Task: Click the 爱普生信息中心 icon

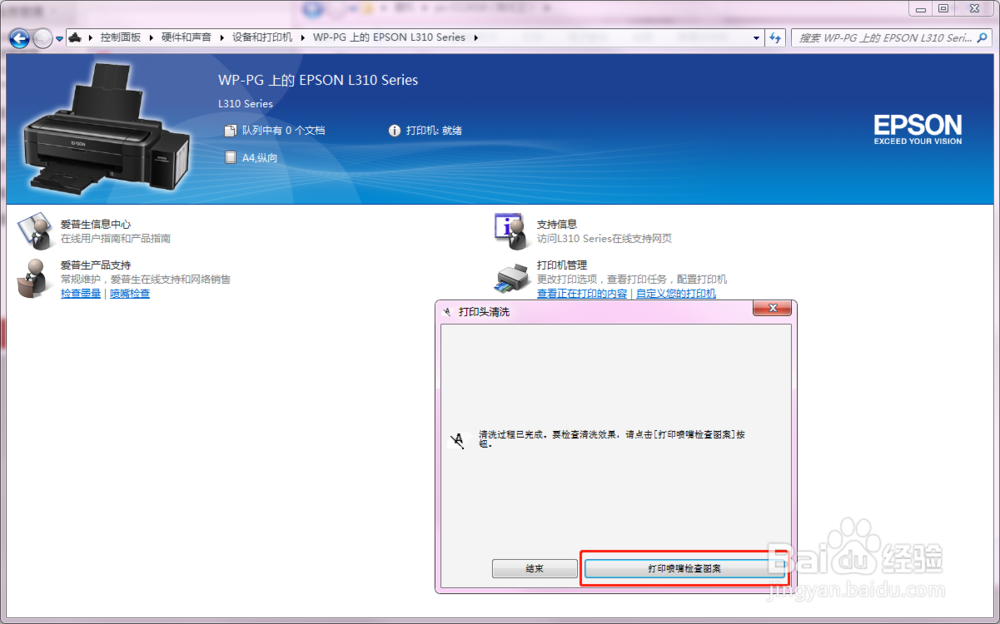Action: tap(35, 230)
